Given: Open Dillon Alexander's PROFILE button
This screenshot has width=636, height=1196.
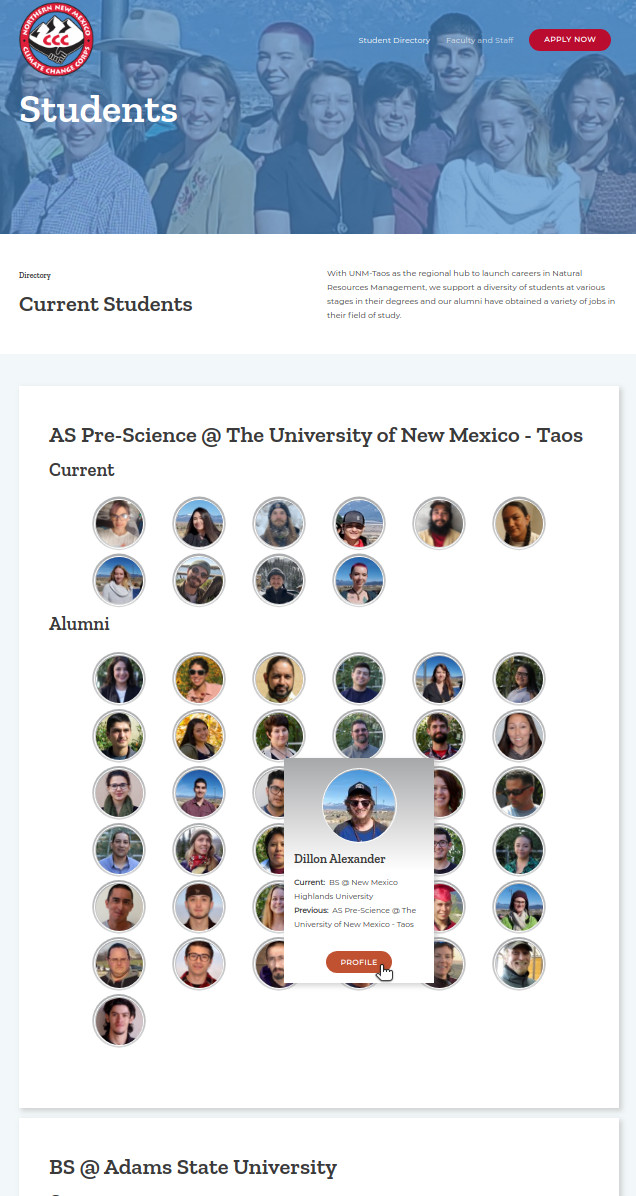Looking at the screenshot, I should tap(358, 962).
